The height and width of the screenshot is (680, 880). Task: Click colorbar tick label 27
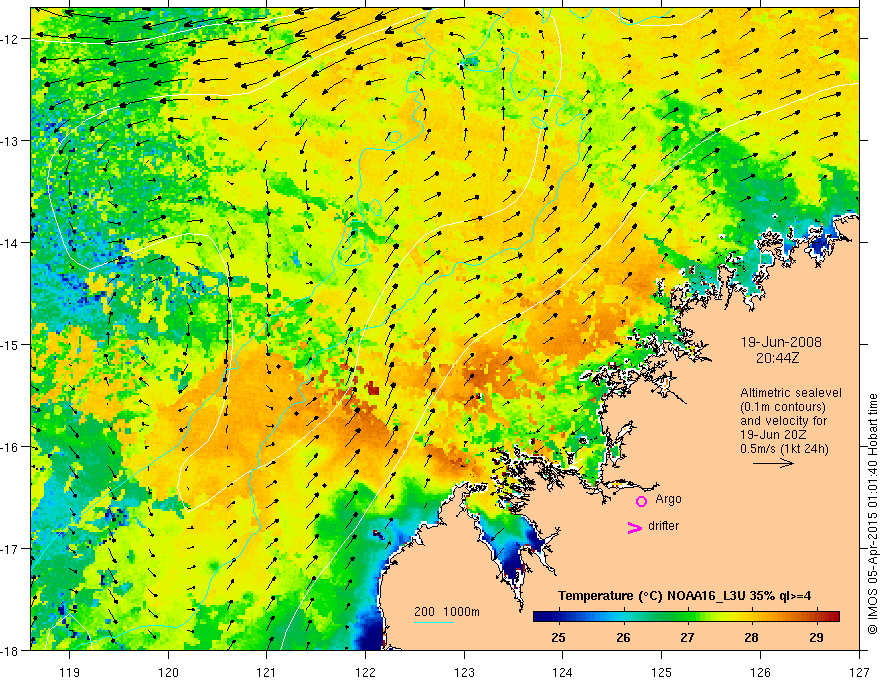point(687,637)
